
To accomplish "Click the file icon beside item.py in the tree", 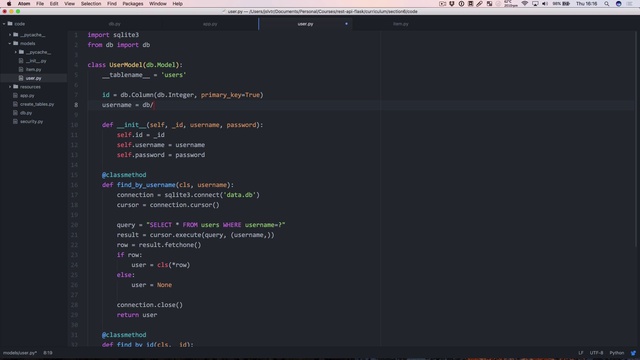I will click(21, 69).
